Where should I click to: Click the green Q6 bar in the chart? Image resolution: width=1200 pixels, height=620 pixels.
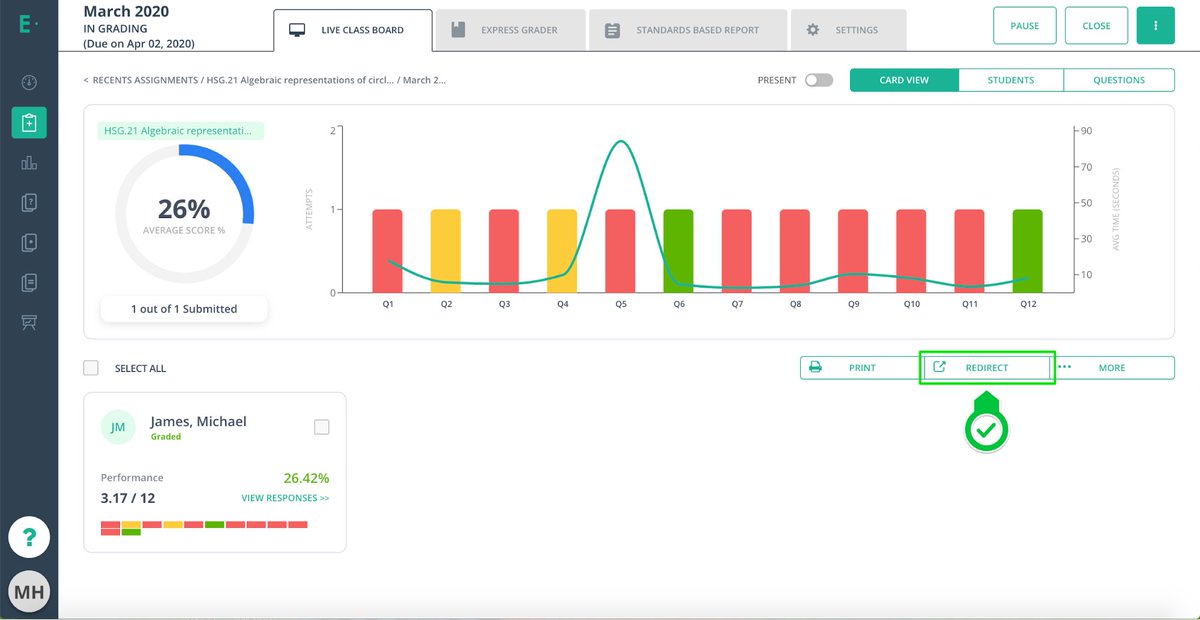coord(679,248)
